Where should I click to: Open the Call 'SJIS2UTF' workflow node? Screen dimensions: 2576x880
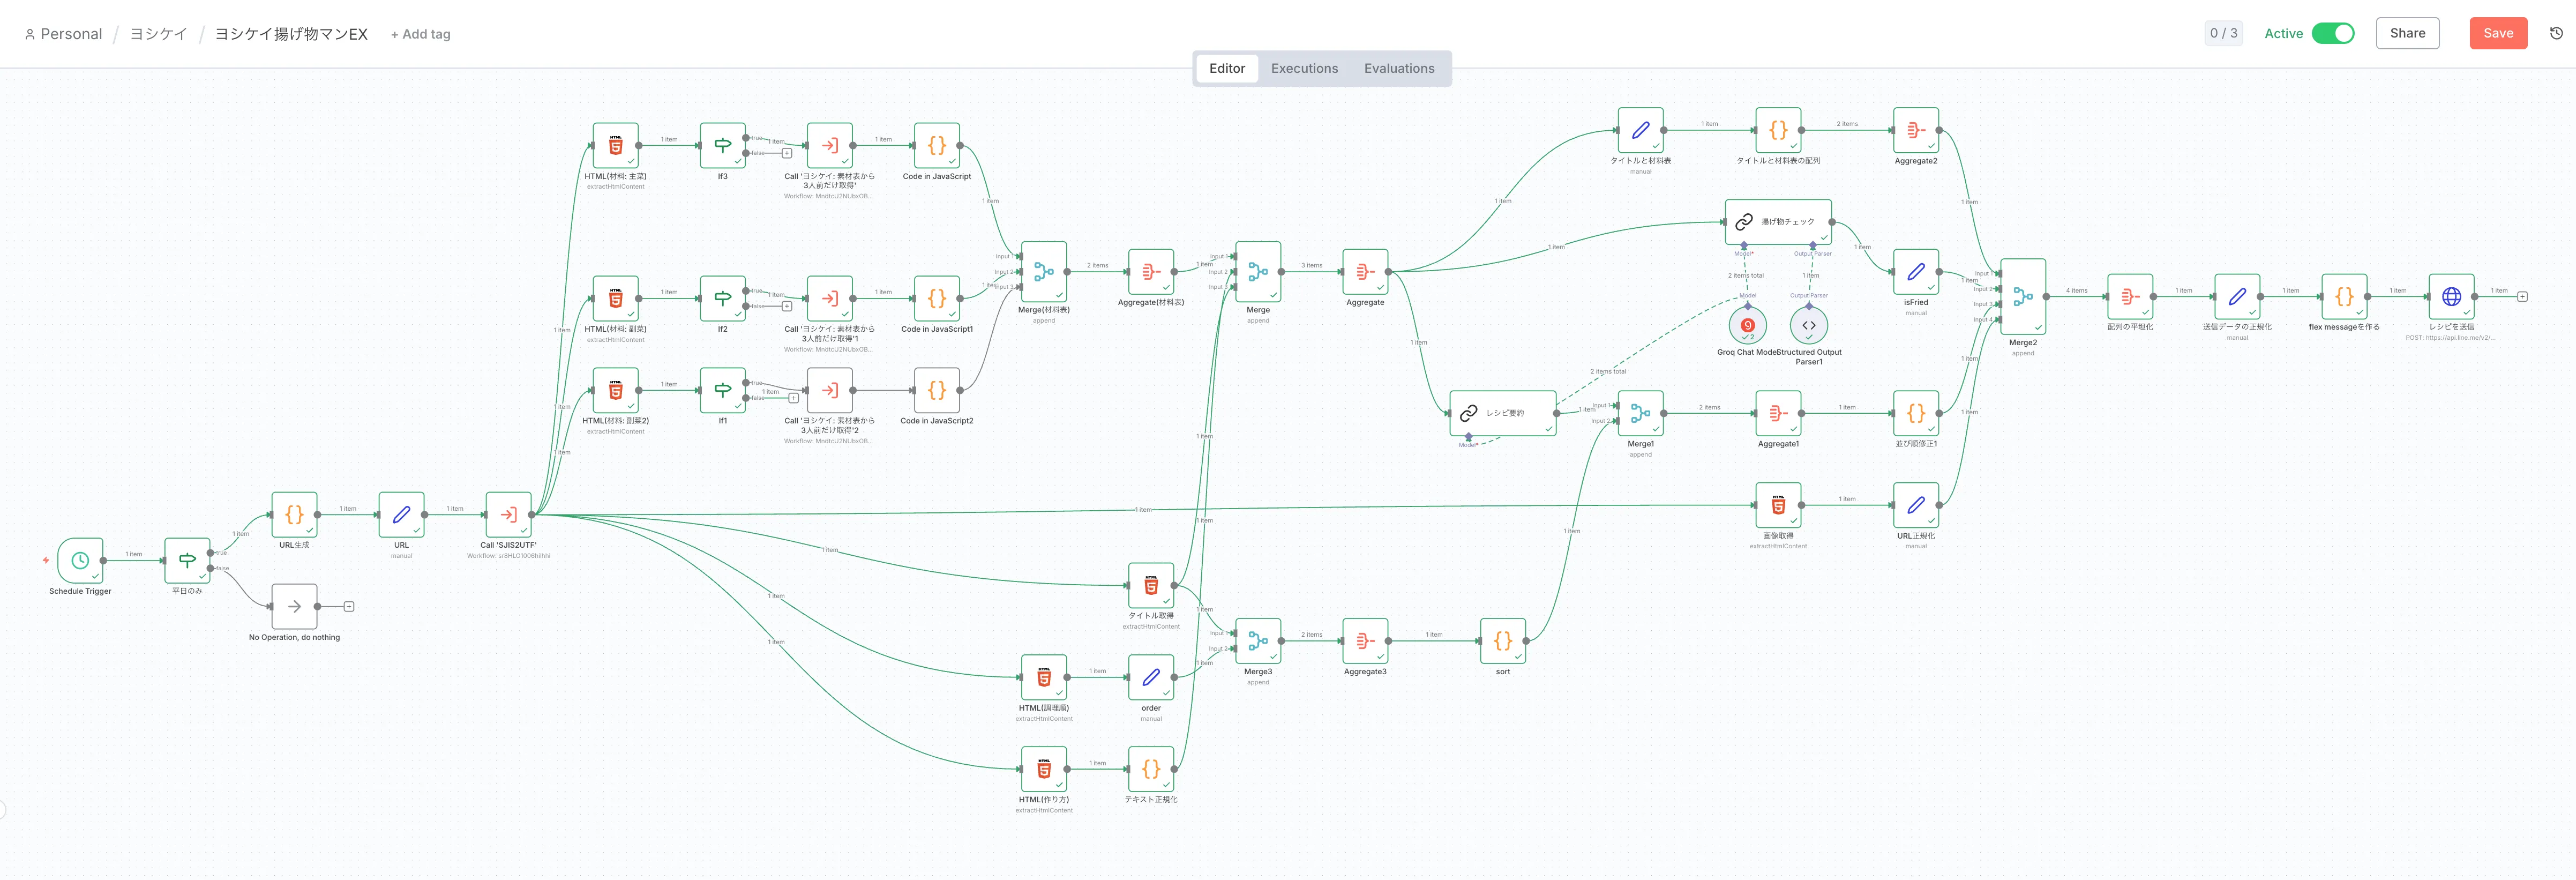[508, 515]
